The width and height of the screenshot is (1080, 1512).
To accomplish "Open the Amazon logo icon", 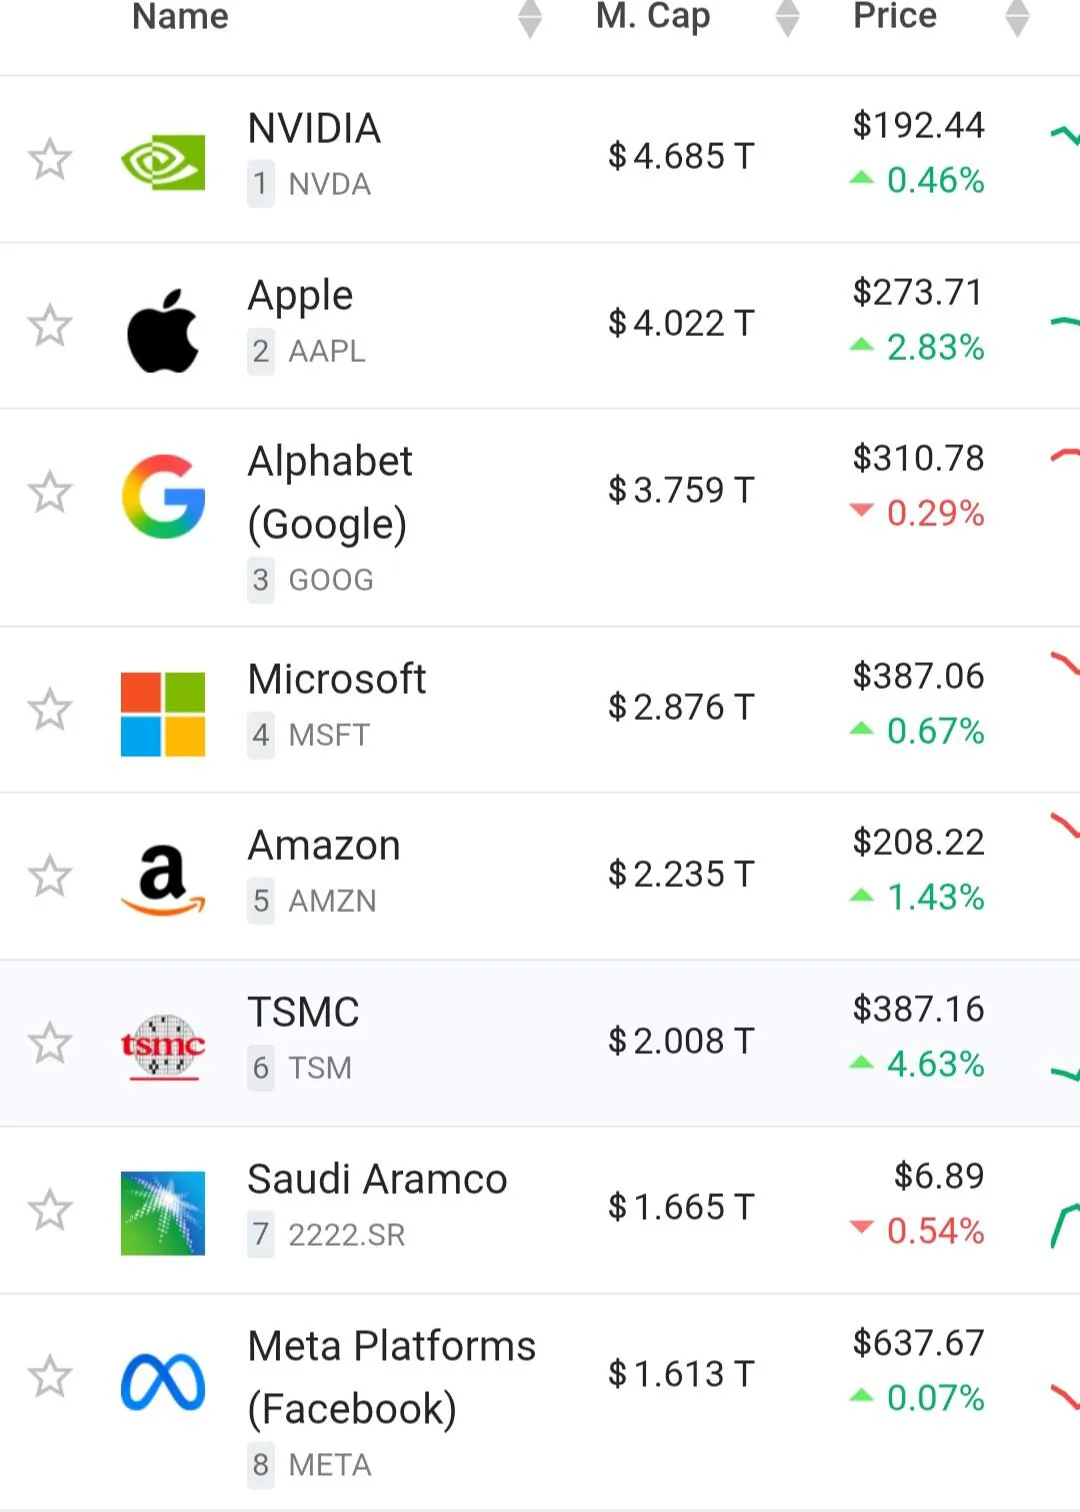I will [x=163, y=879].
